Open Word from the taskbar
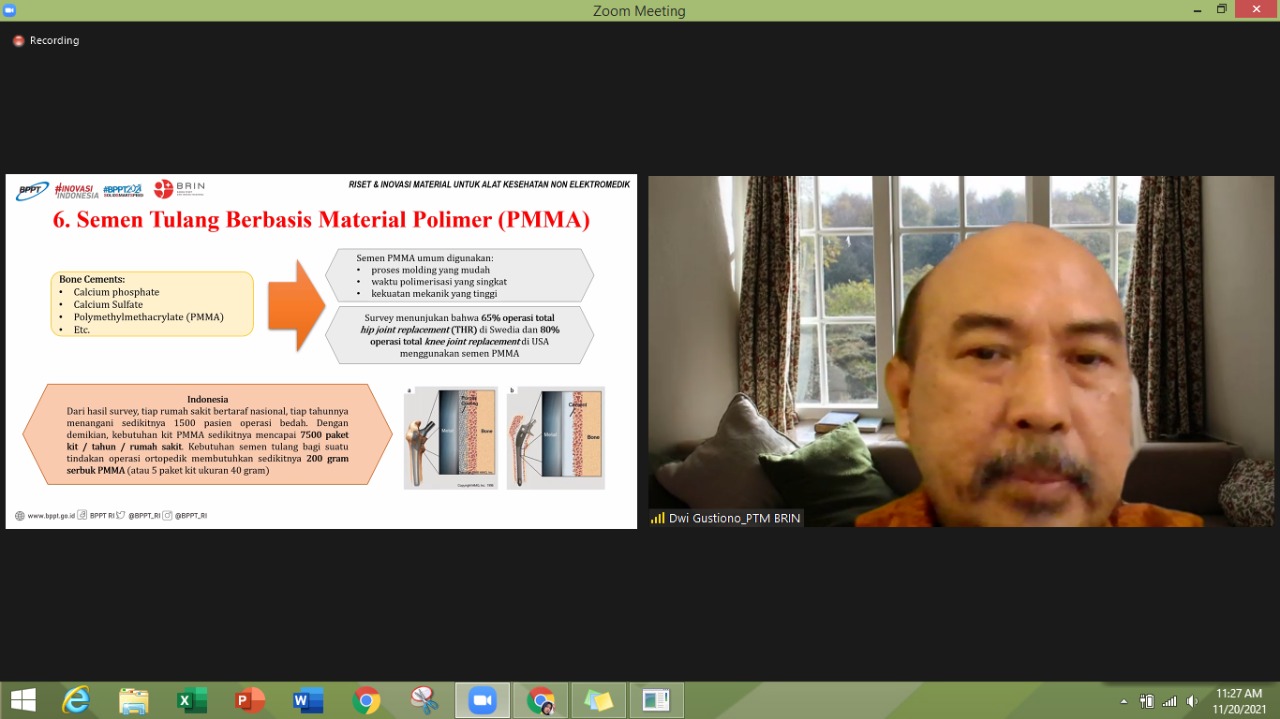This screenshot has height=719, width=1280. tap(307, 700)
